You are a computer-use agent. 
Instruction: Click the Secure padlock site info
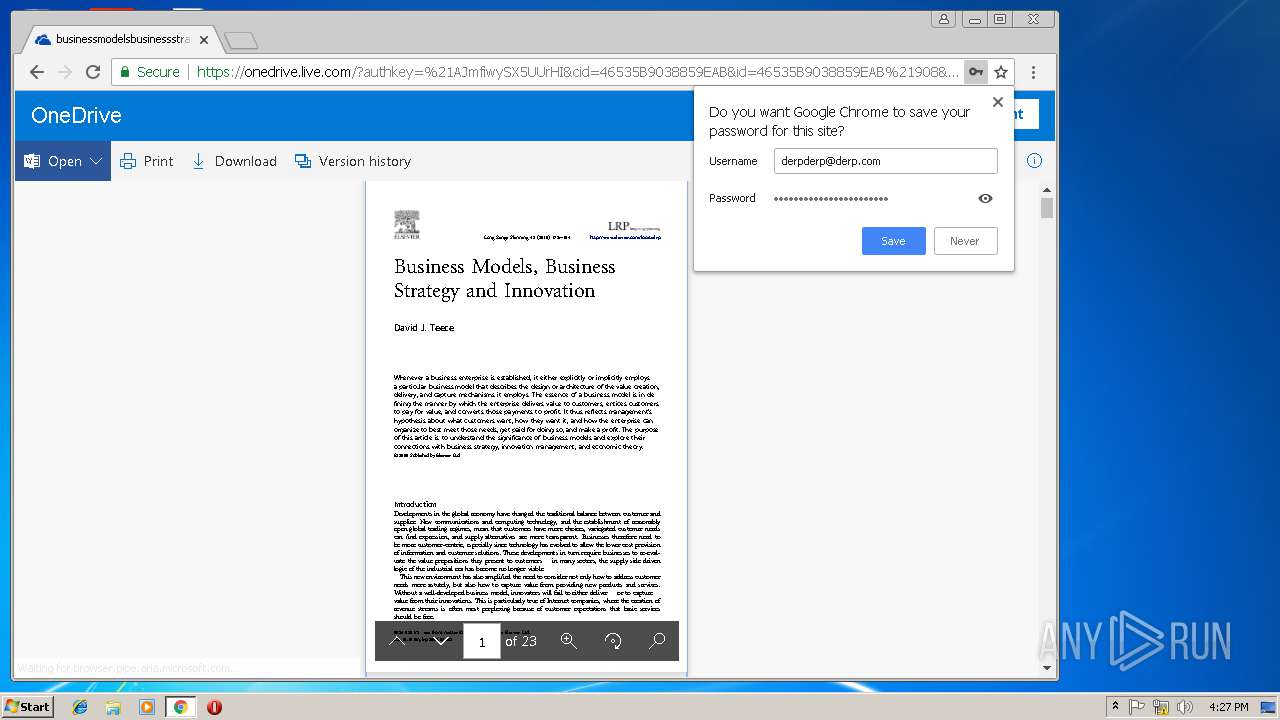[x=150, y=72]
